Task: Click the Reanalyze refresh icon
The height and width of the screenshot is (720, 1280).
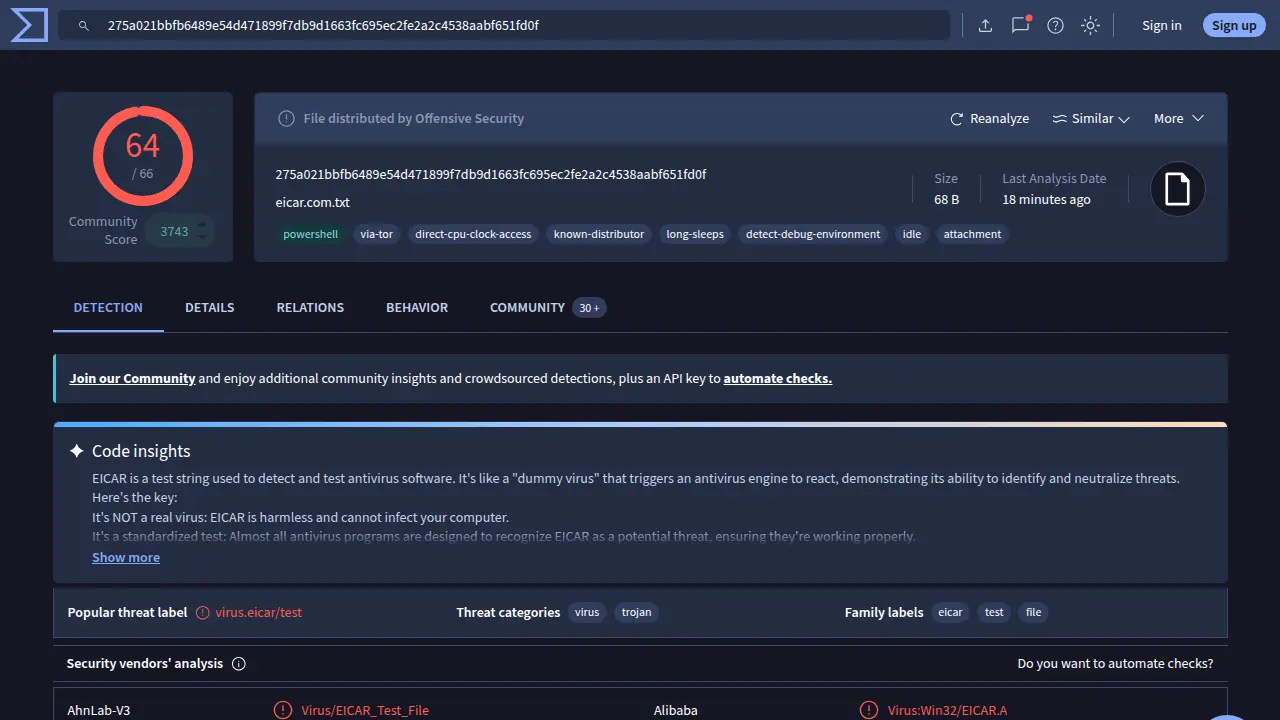Action: [x=957, y=119]
